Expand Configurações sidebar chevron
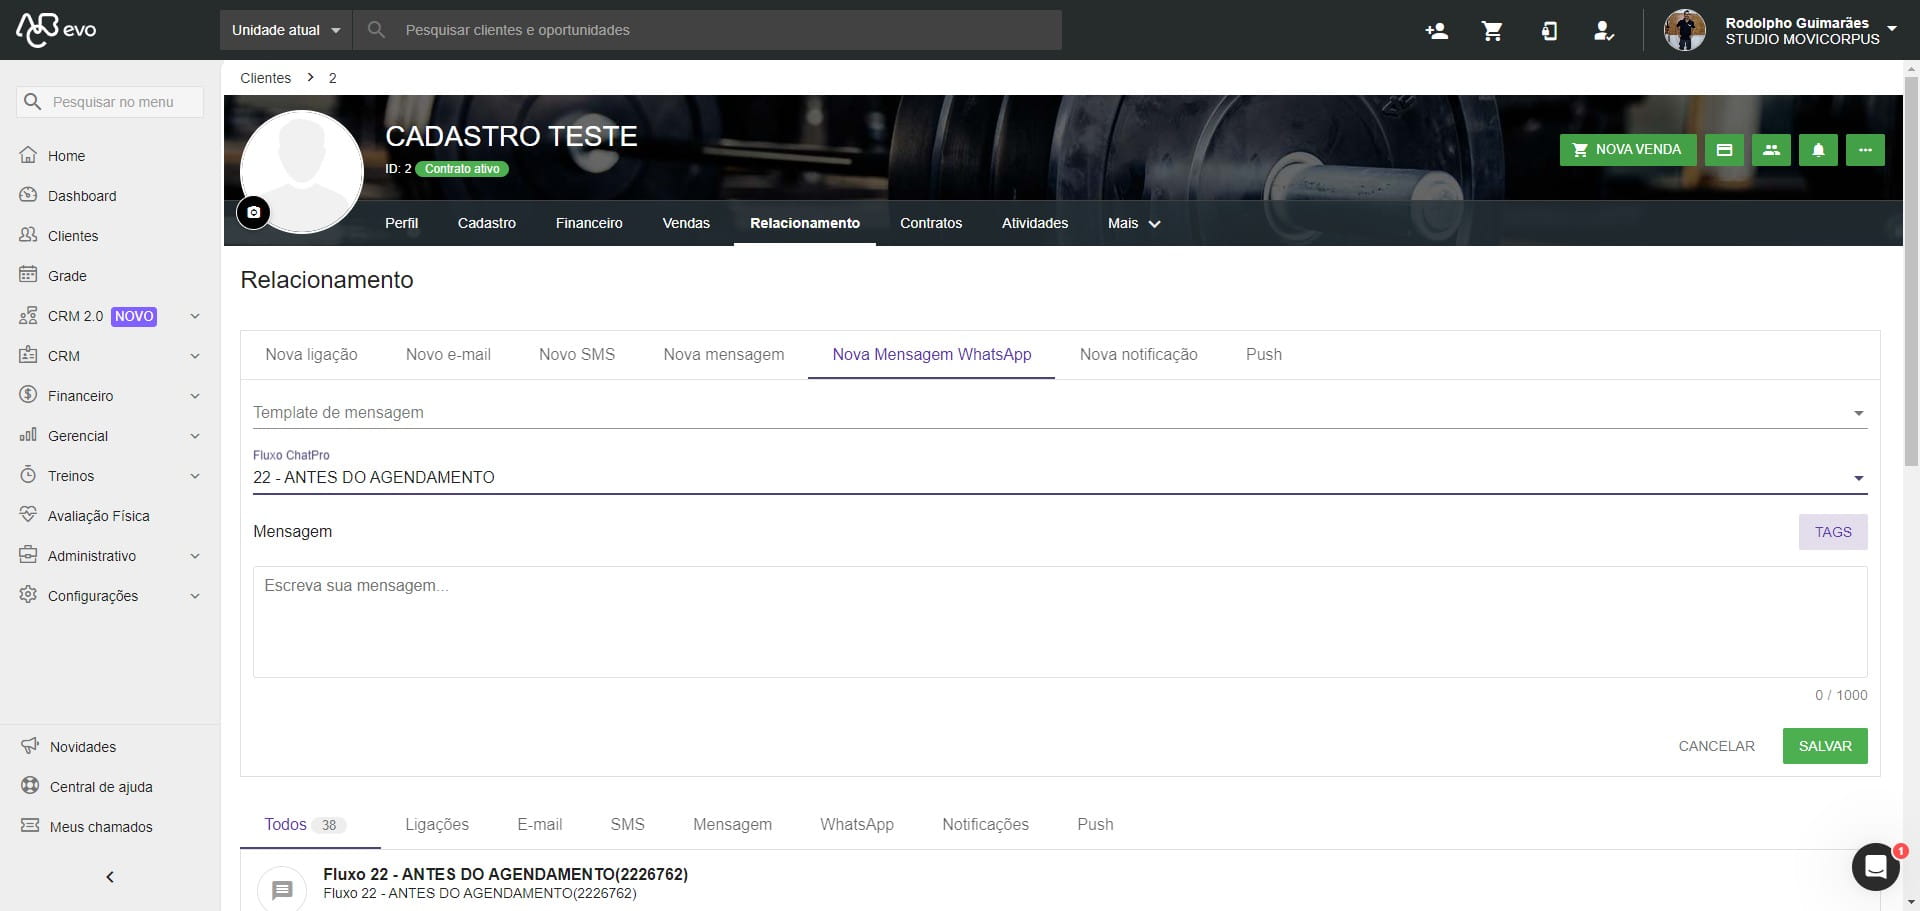 (x=195, y=596)
